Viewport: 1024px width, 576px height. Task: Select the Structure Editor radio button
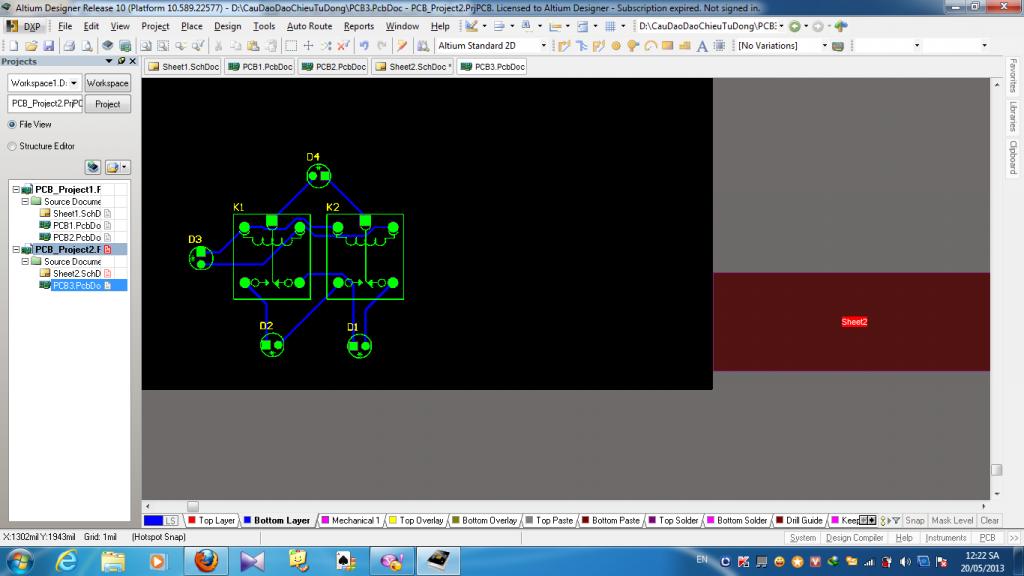(12, 146)
